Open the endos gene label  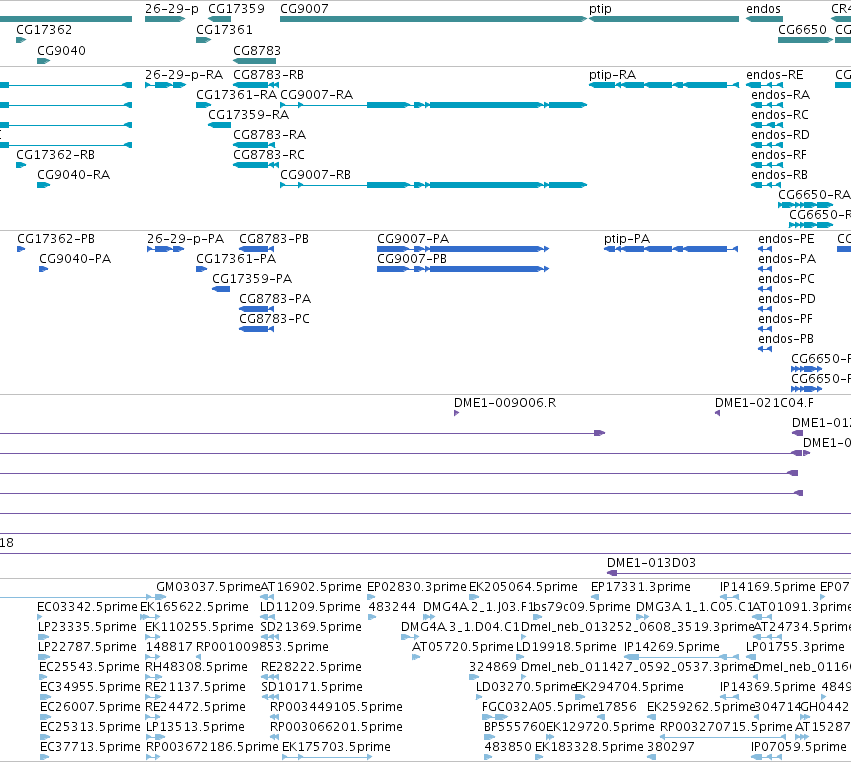(763, 9)
